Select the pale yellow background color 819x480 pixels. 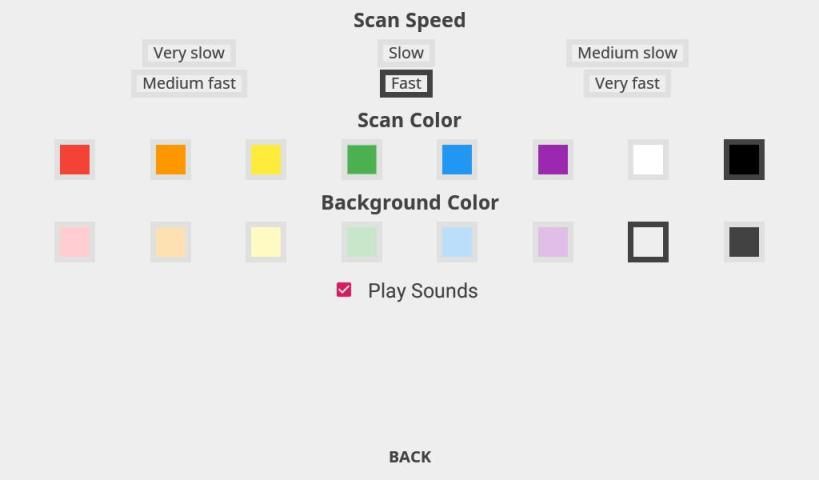(266, 242)
